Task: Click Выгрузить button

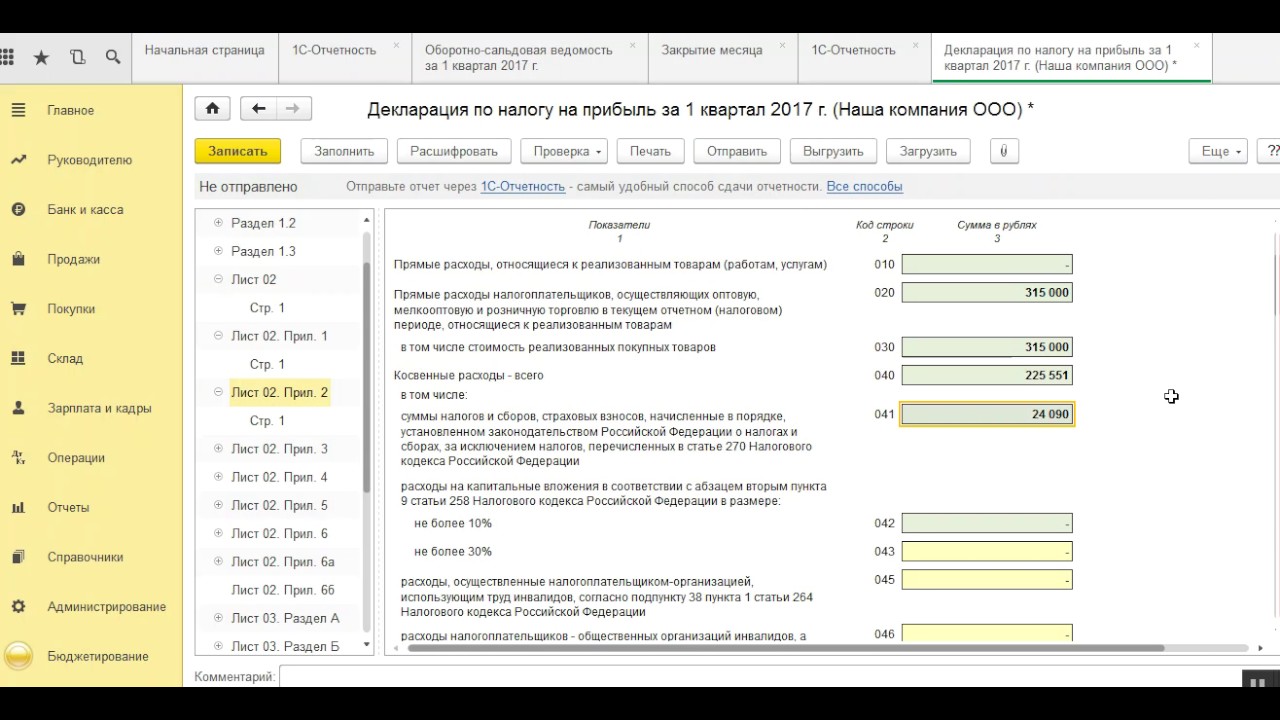Action: point(833,151)
